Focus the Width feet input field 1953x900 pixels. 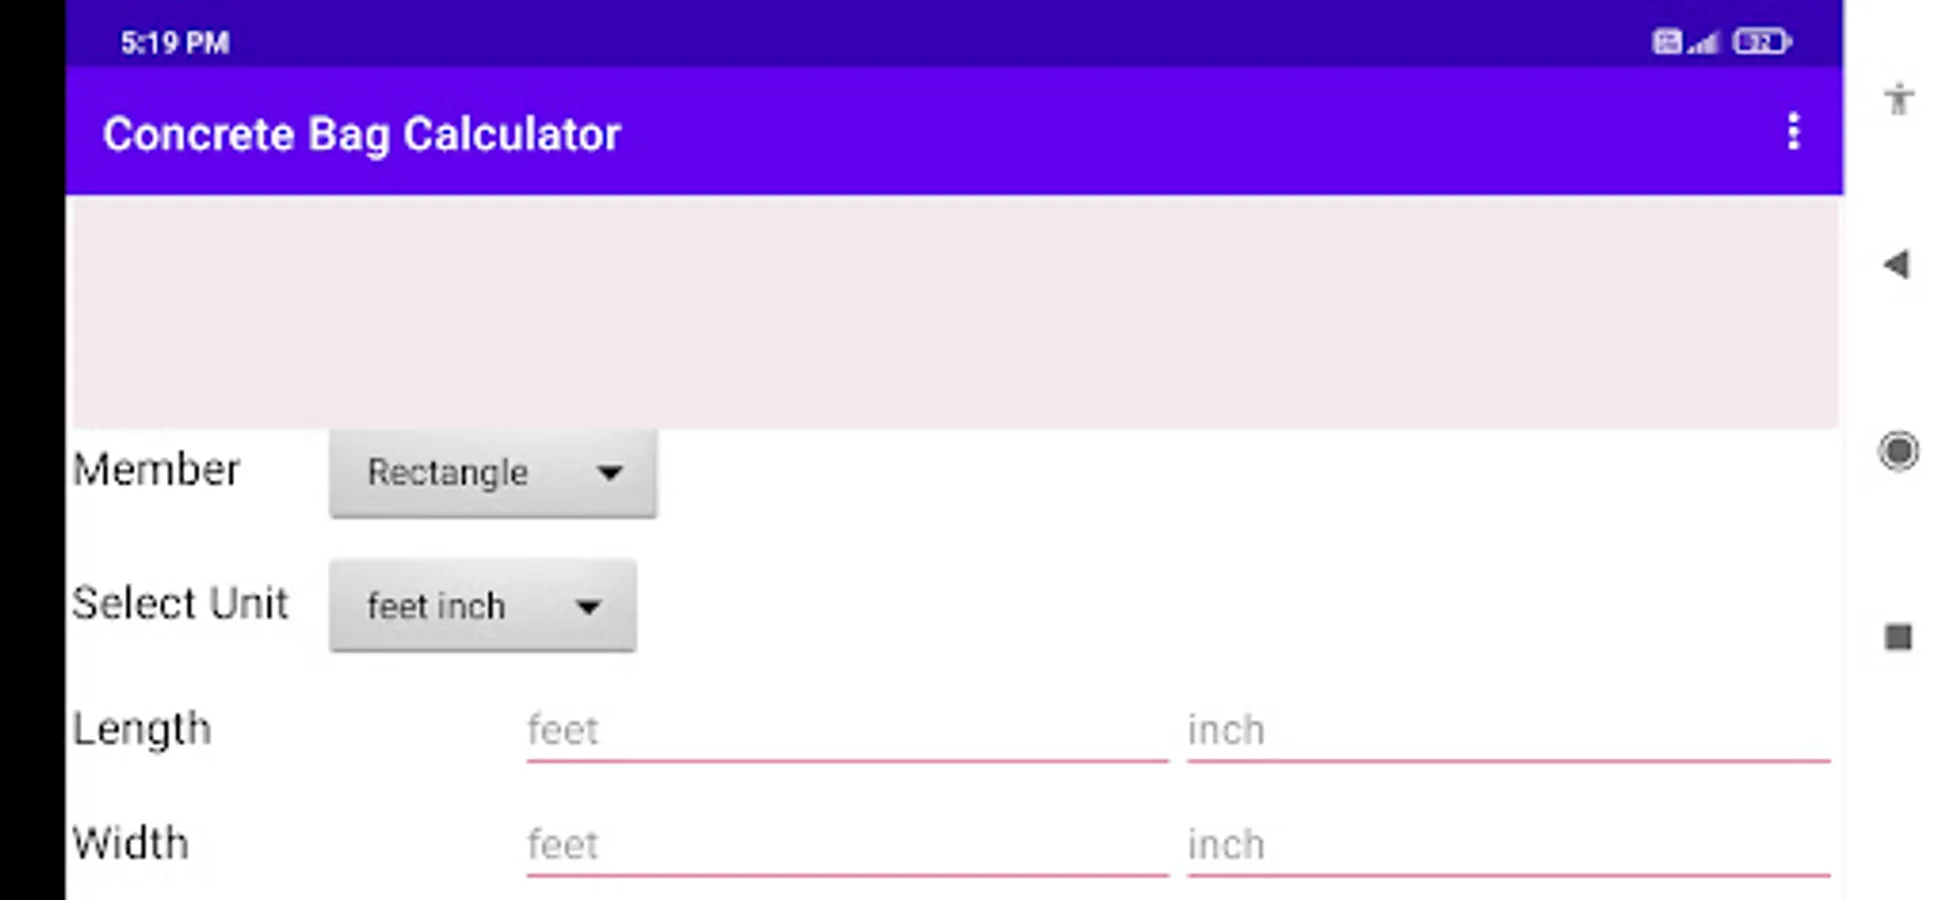click(846, 845)
